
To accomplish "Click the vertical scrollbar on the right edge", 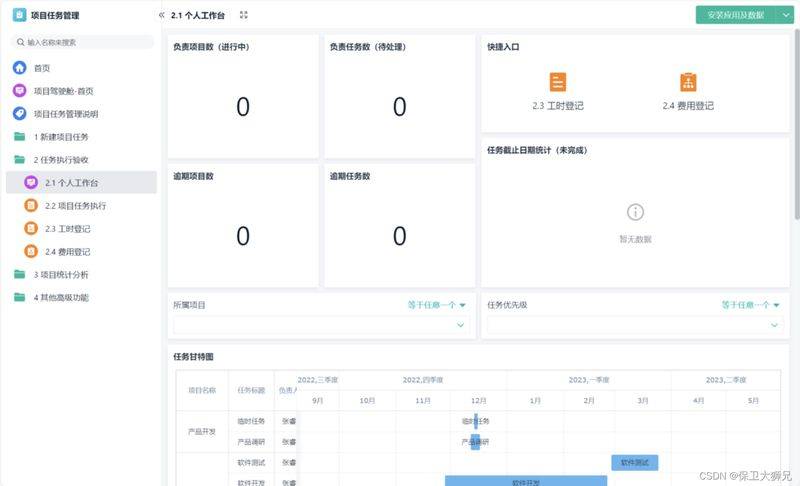I will (797, 125).
